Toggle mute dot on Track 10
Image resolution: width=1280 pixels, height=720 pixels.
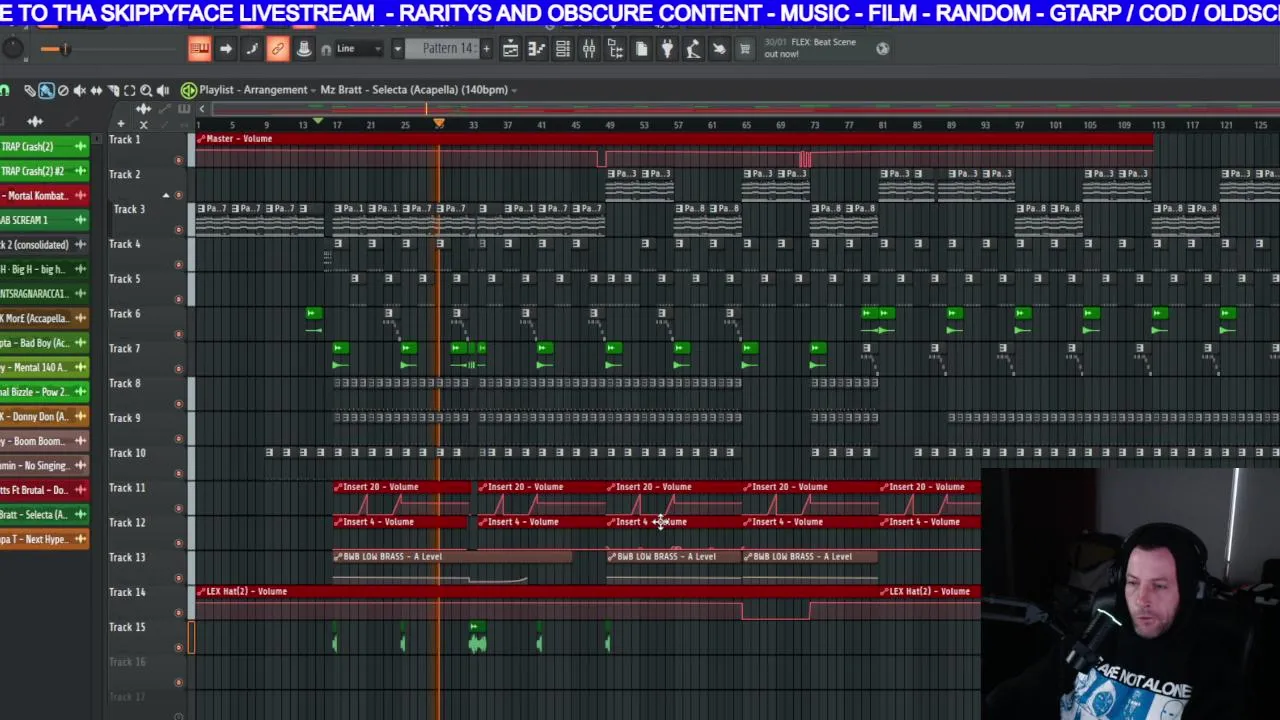pos(179,473)
